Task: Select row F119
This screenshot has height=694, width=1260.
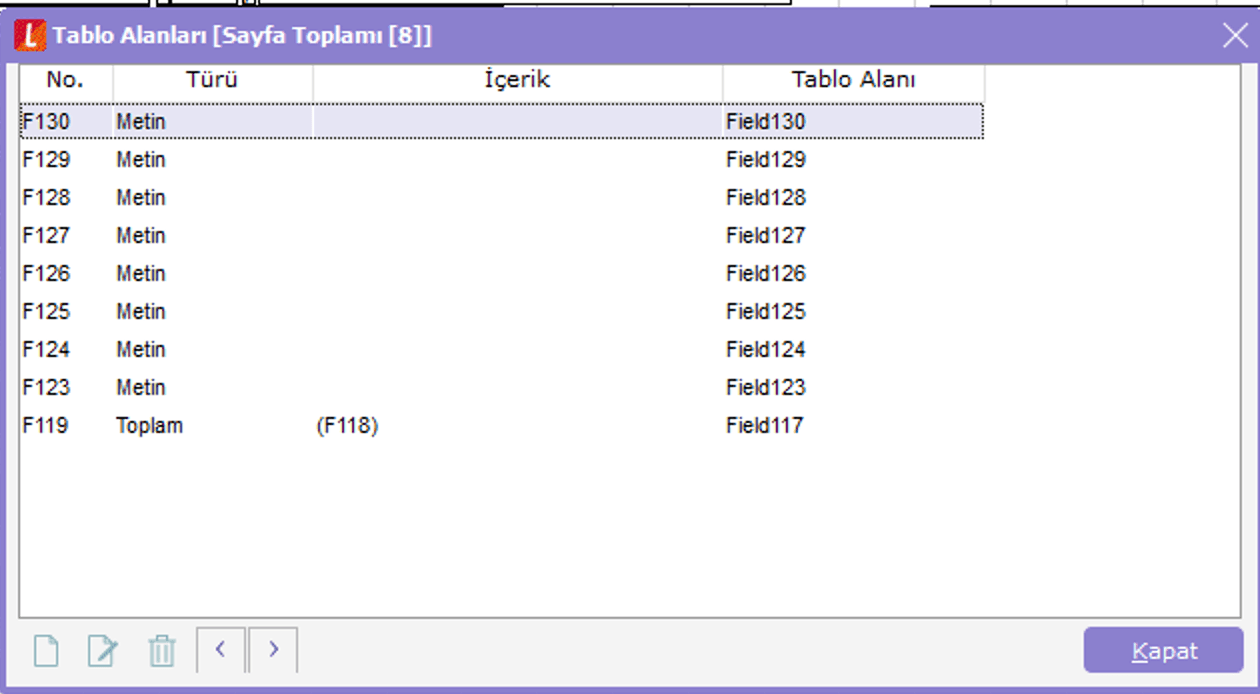Action: (502, 425)
